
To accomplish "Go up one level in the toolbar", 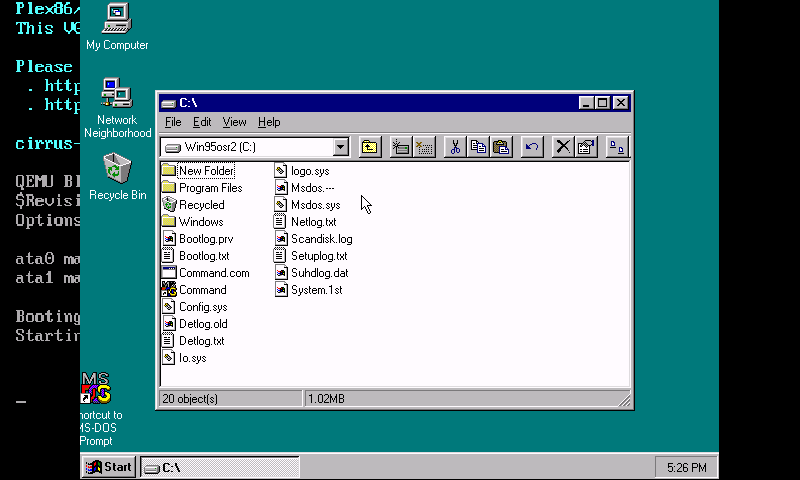I will point(369,147).
